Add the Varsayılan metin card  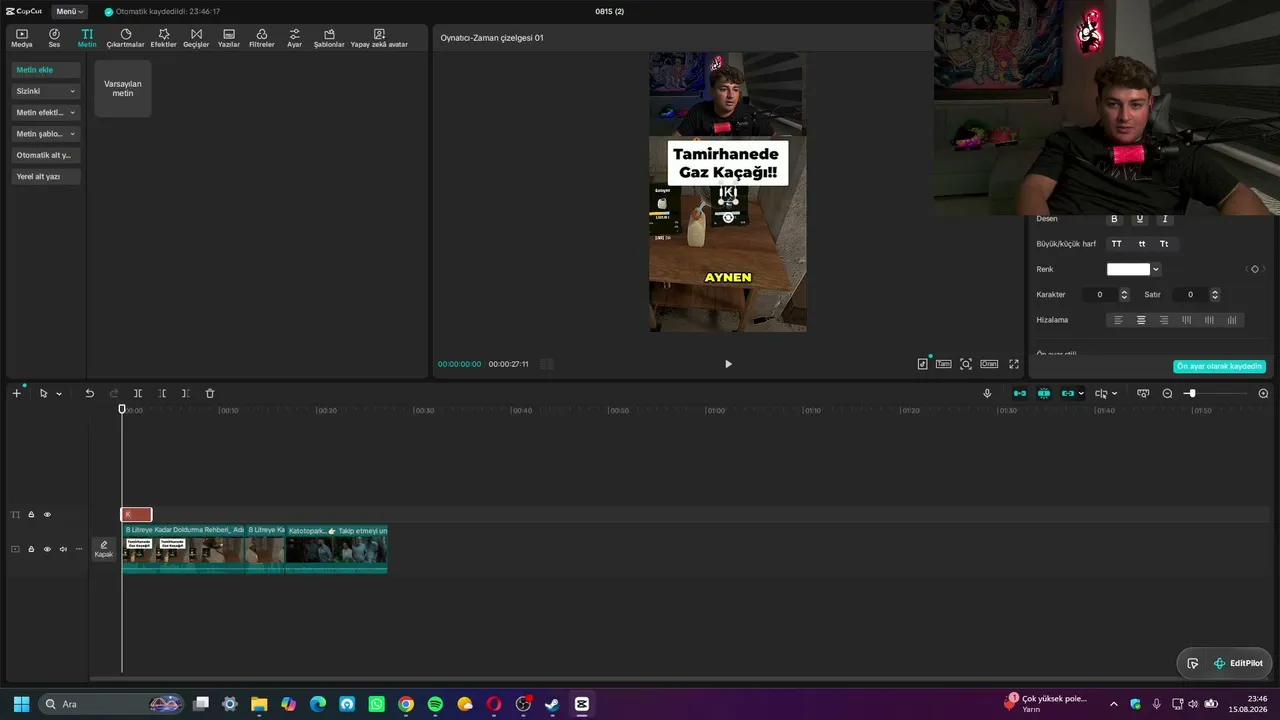point(123,88)
